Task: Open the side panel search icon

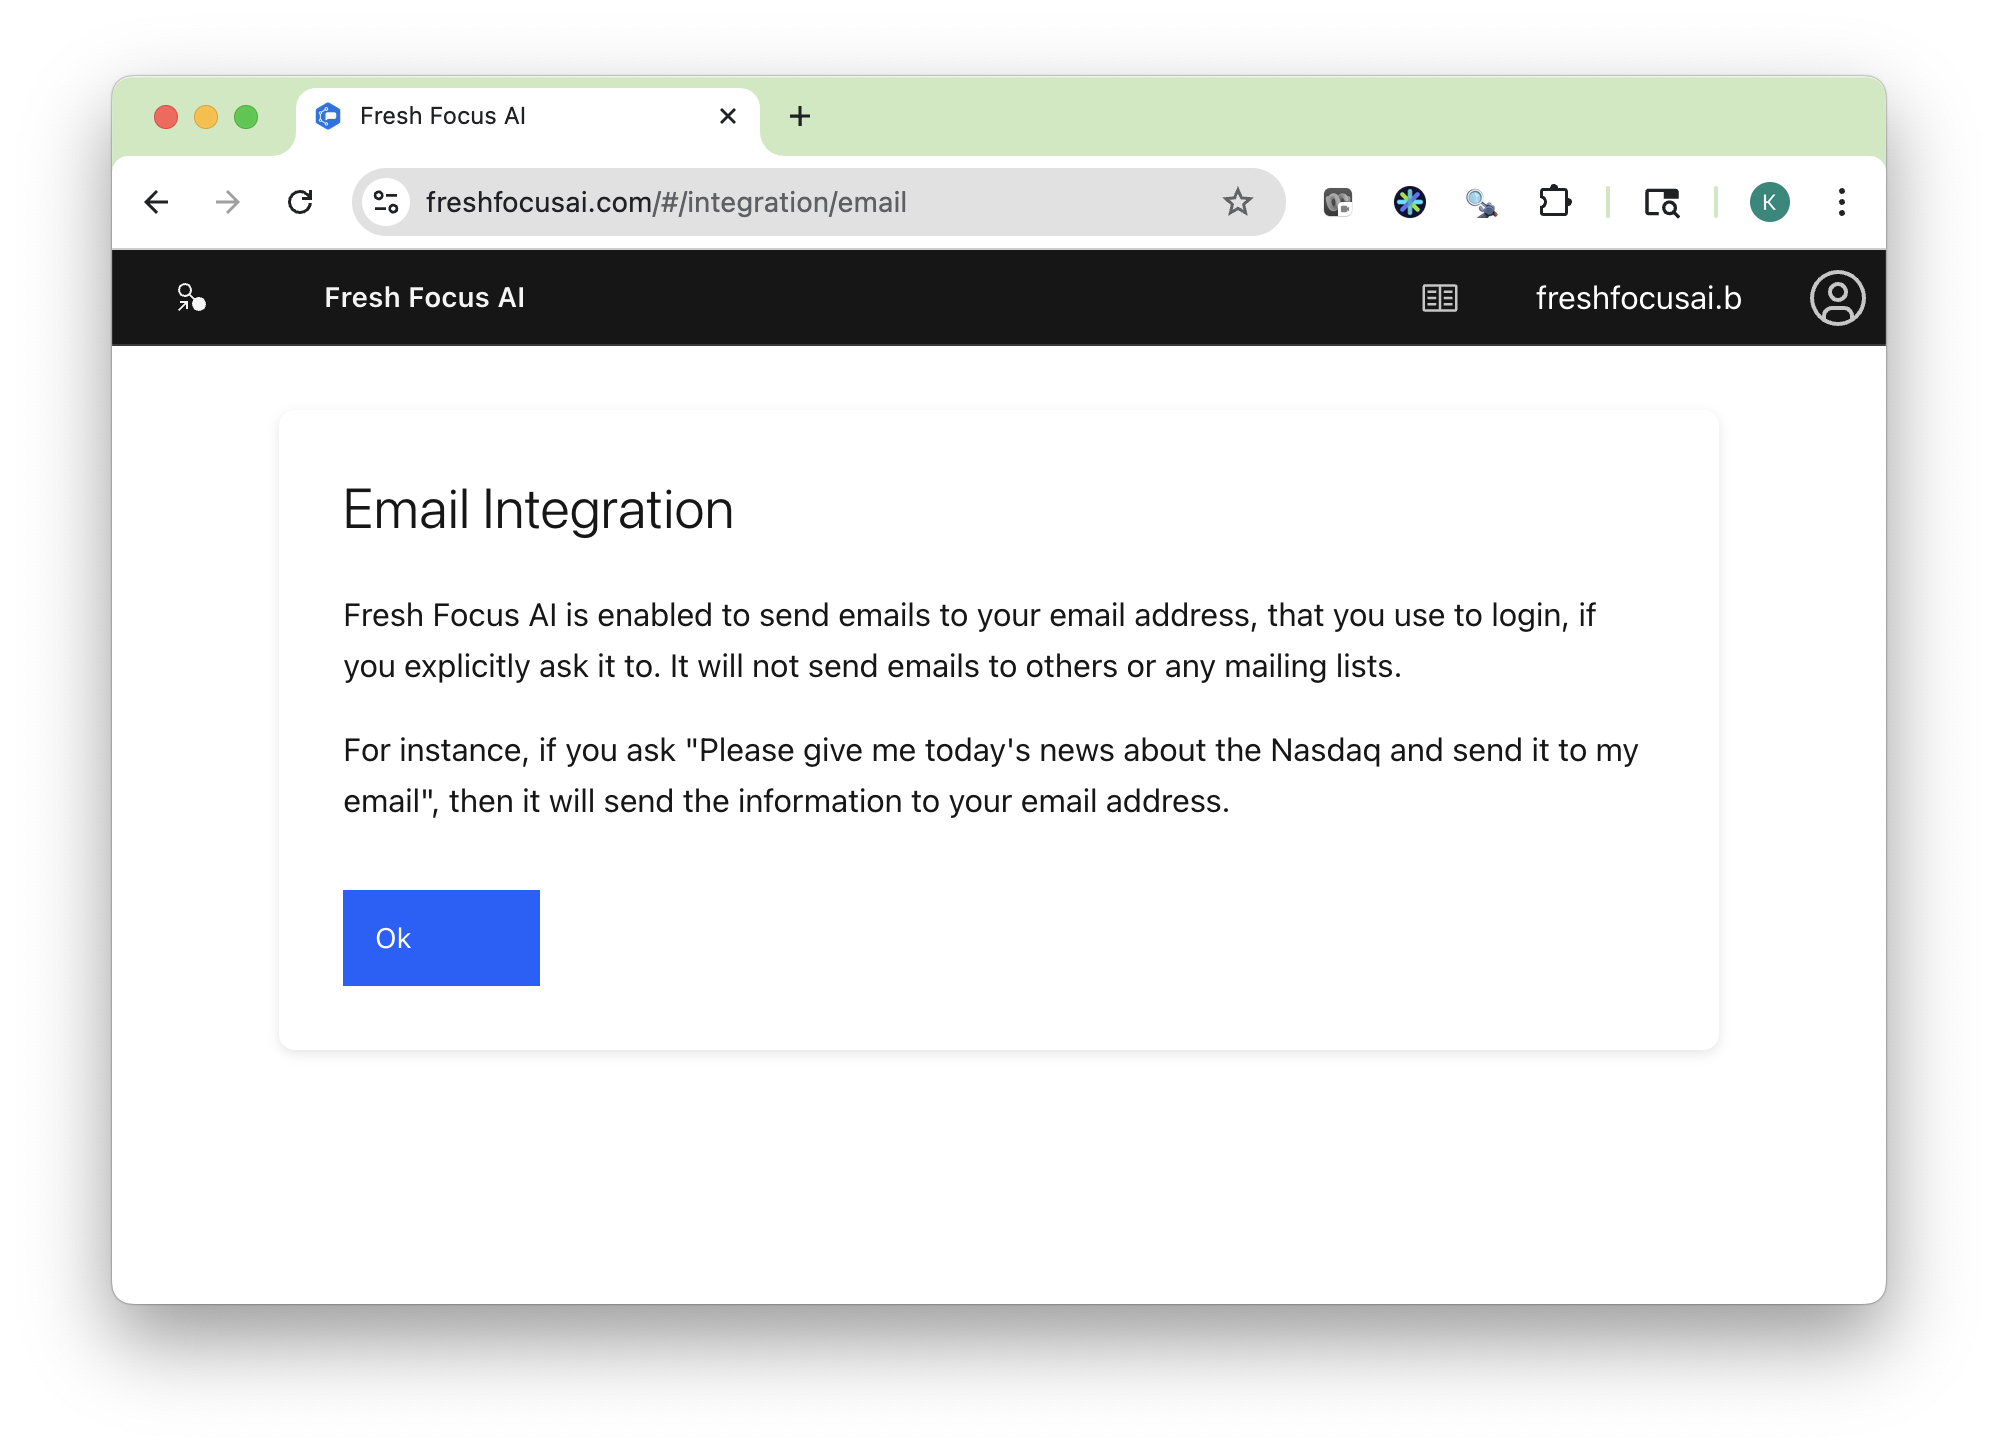Action: pyautogui.click(x=1660, y=202)
